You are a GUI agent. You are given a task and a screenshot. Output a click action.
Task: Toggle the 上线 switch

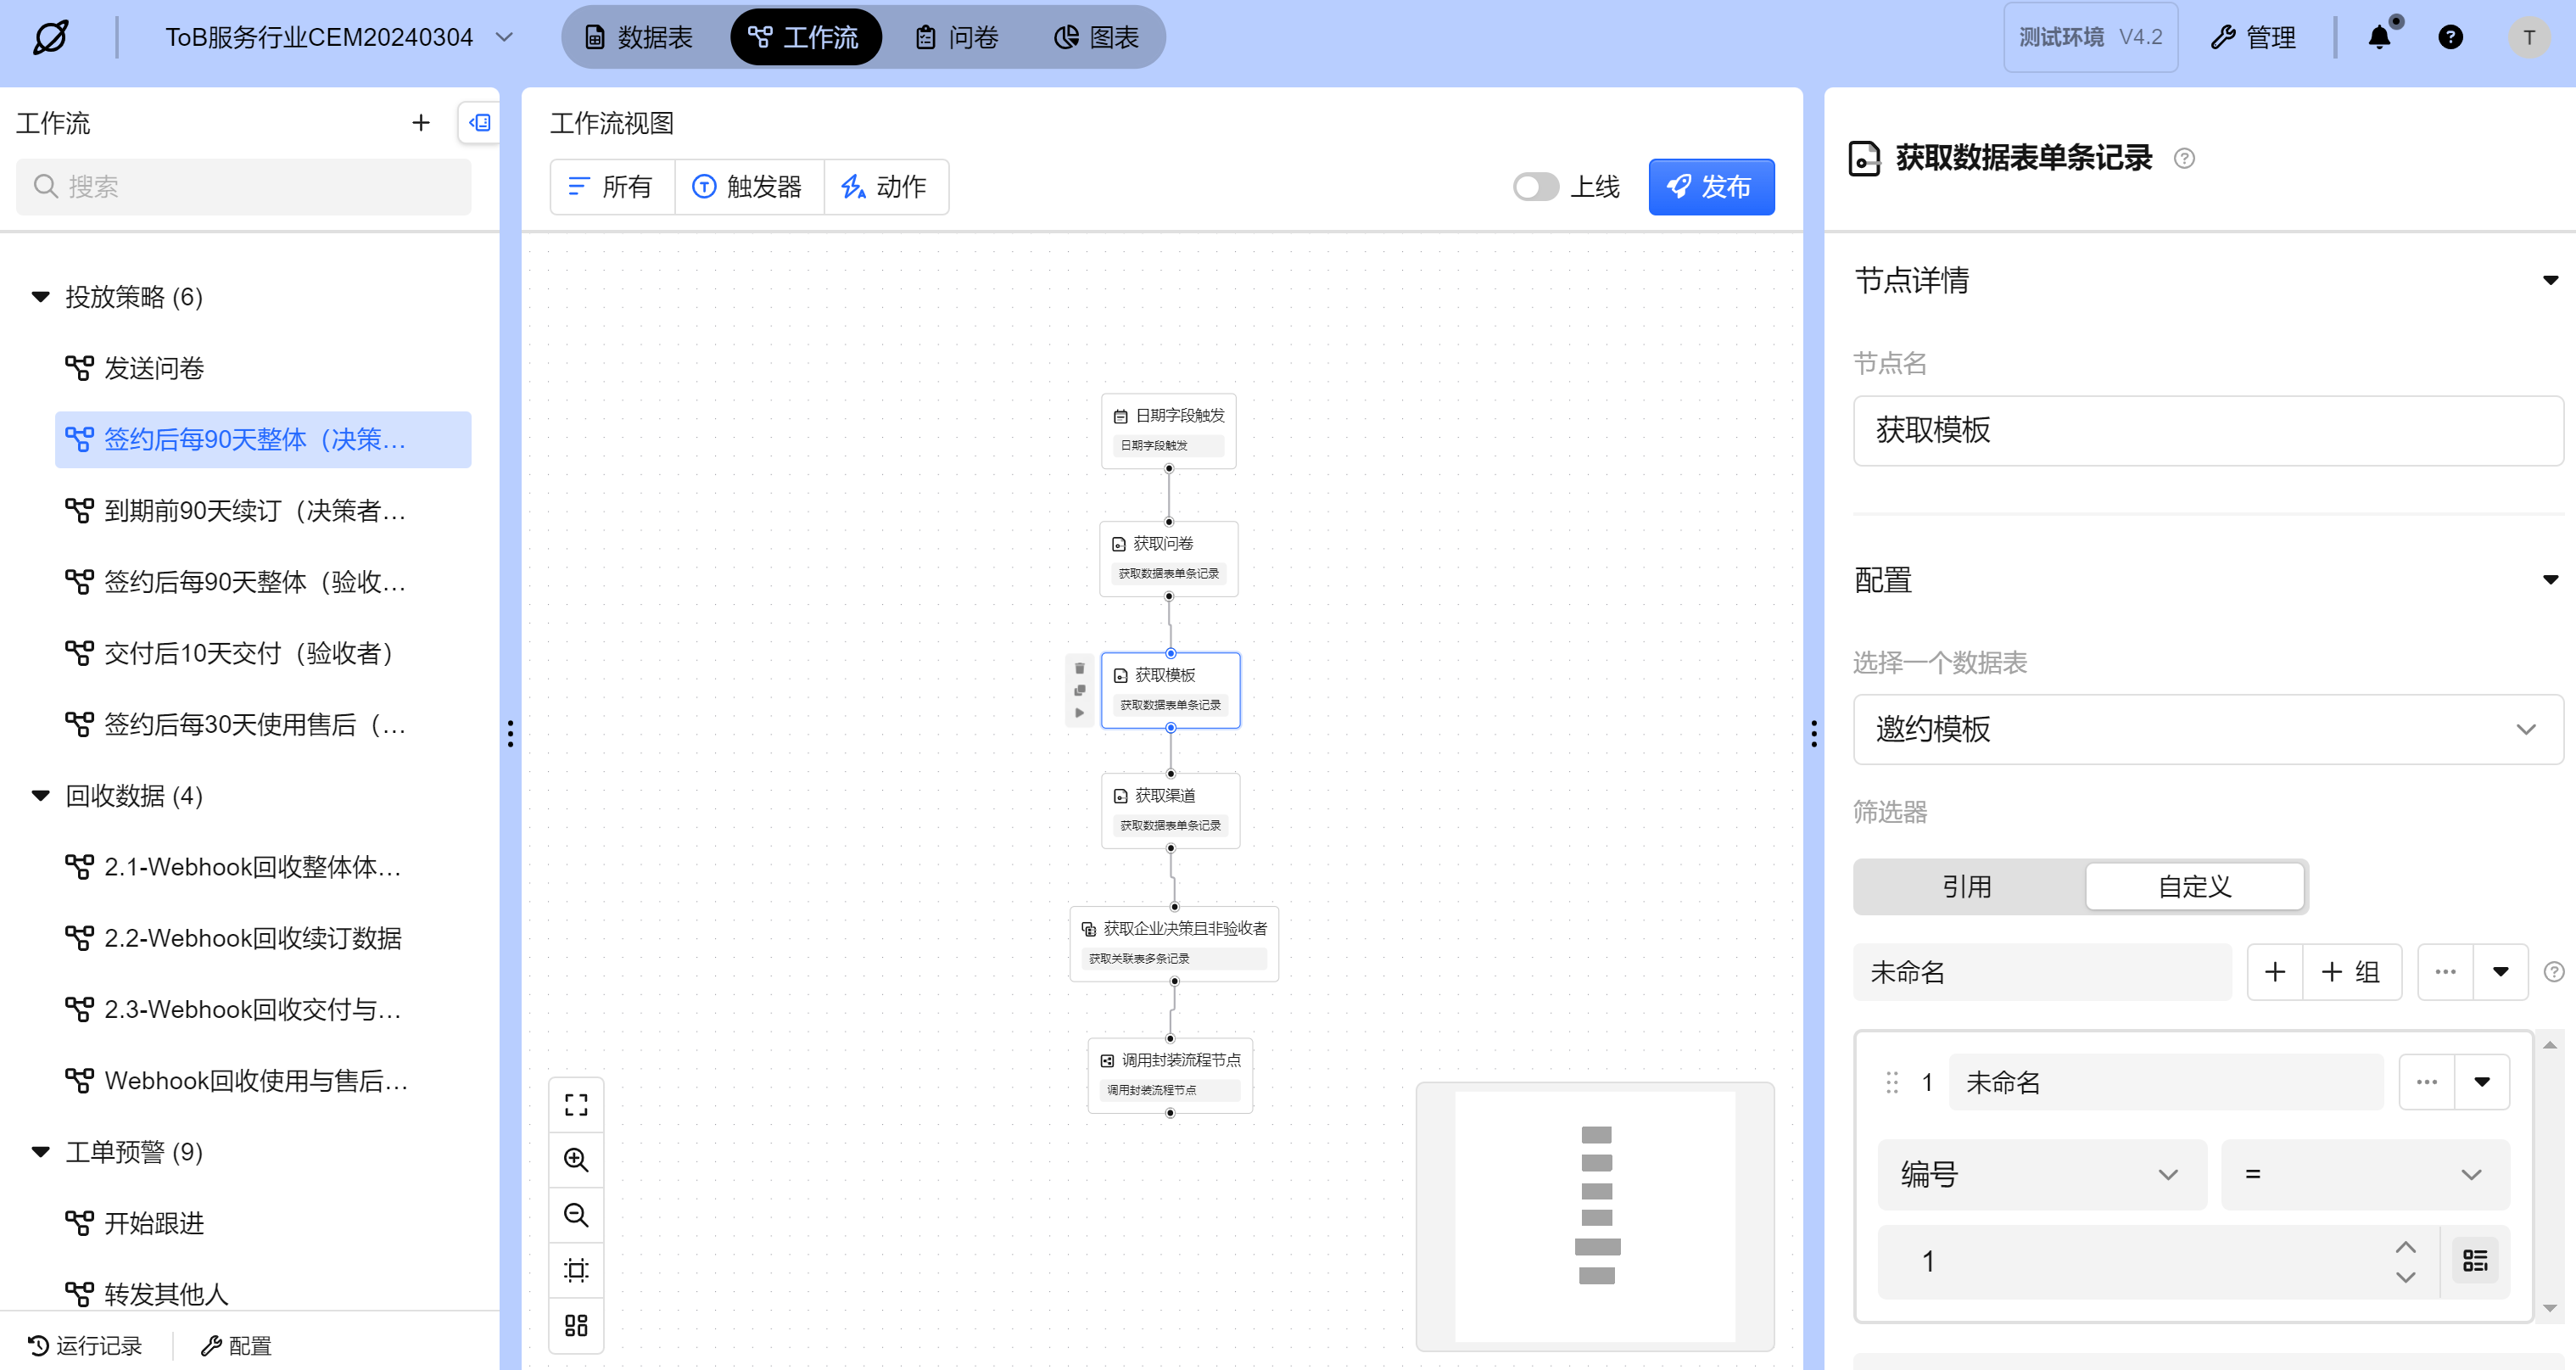tap(1535, 187)
